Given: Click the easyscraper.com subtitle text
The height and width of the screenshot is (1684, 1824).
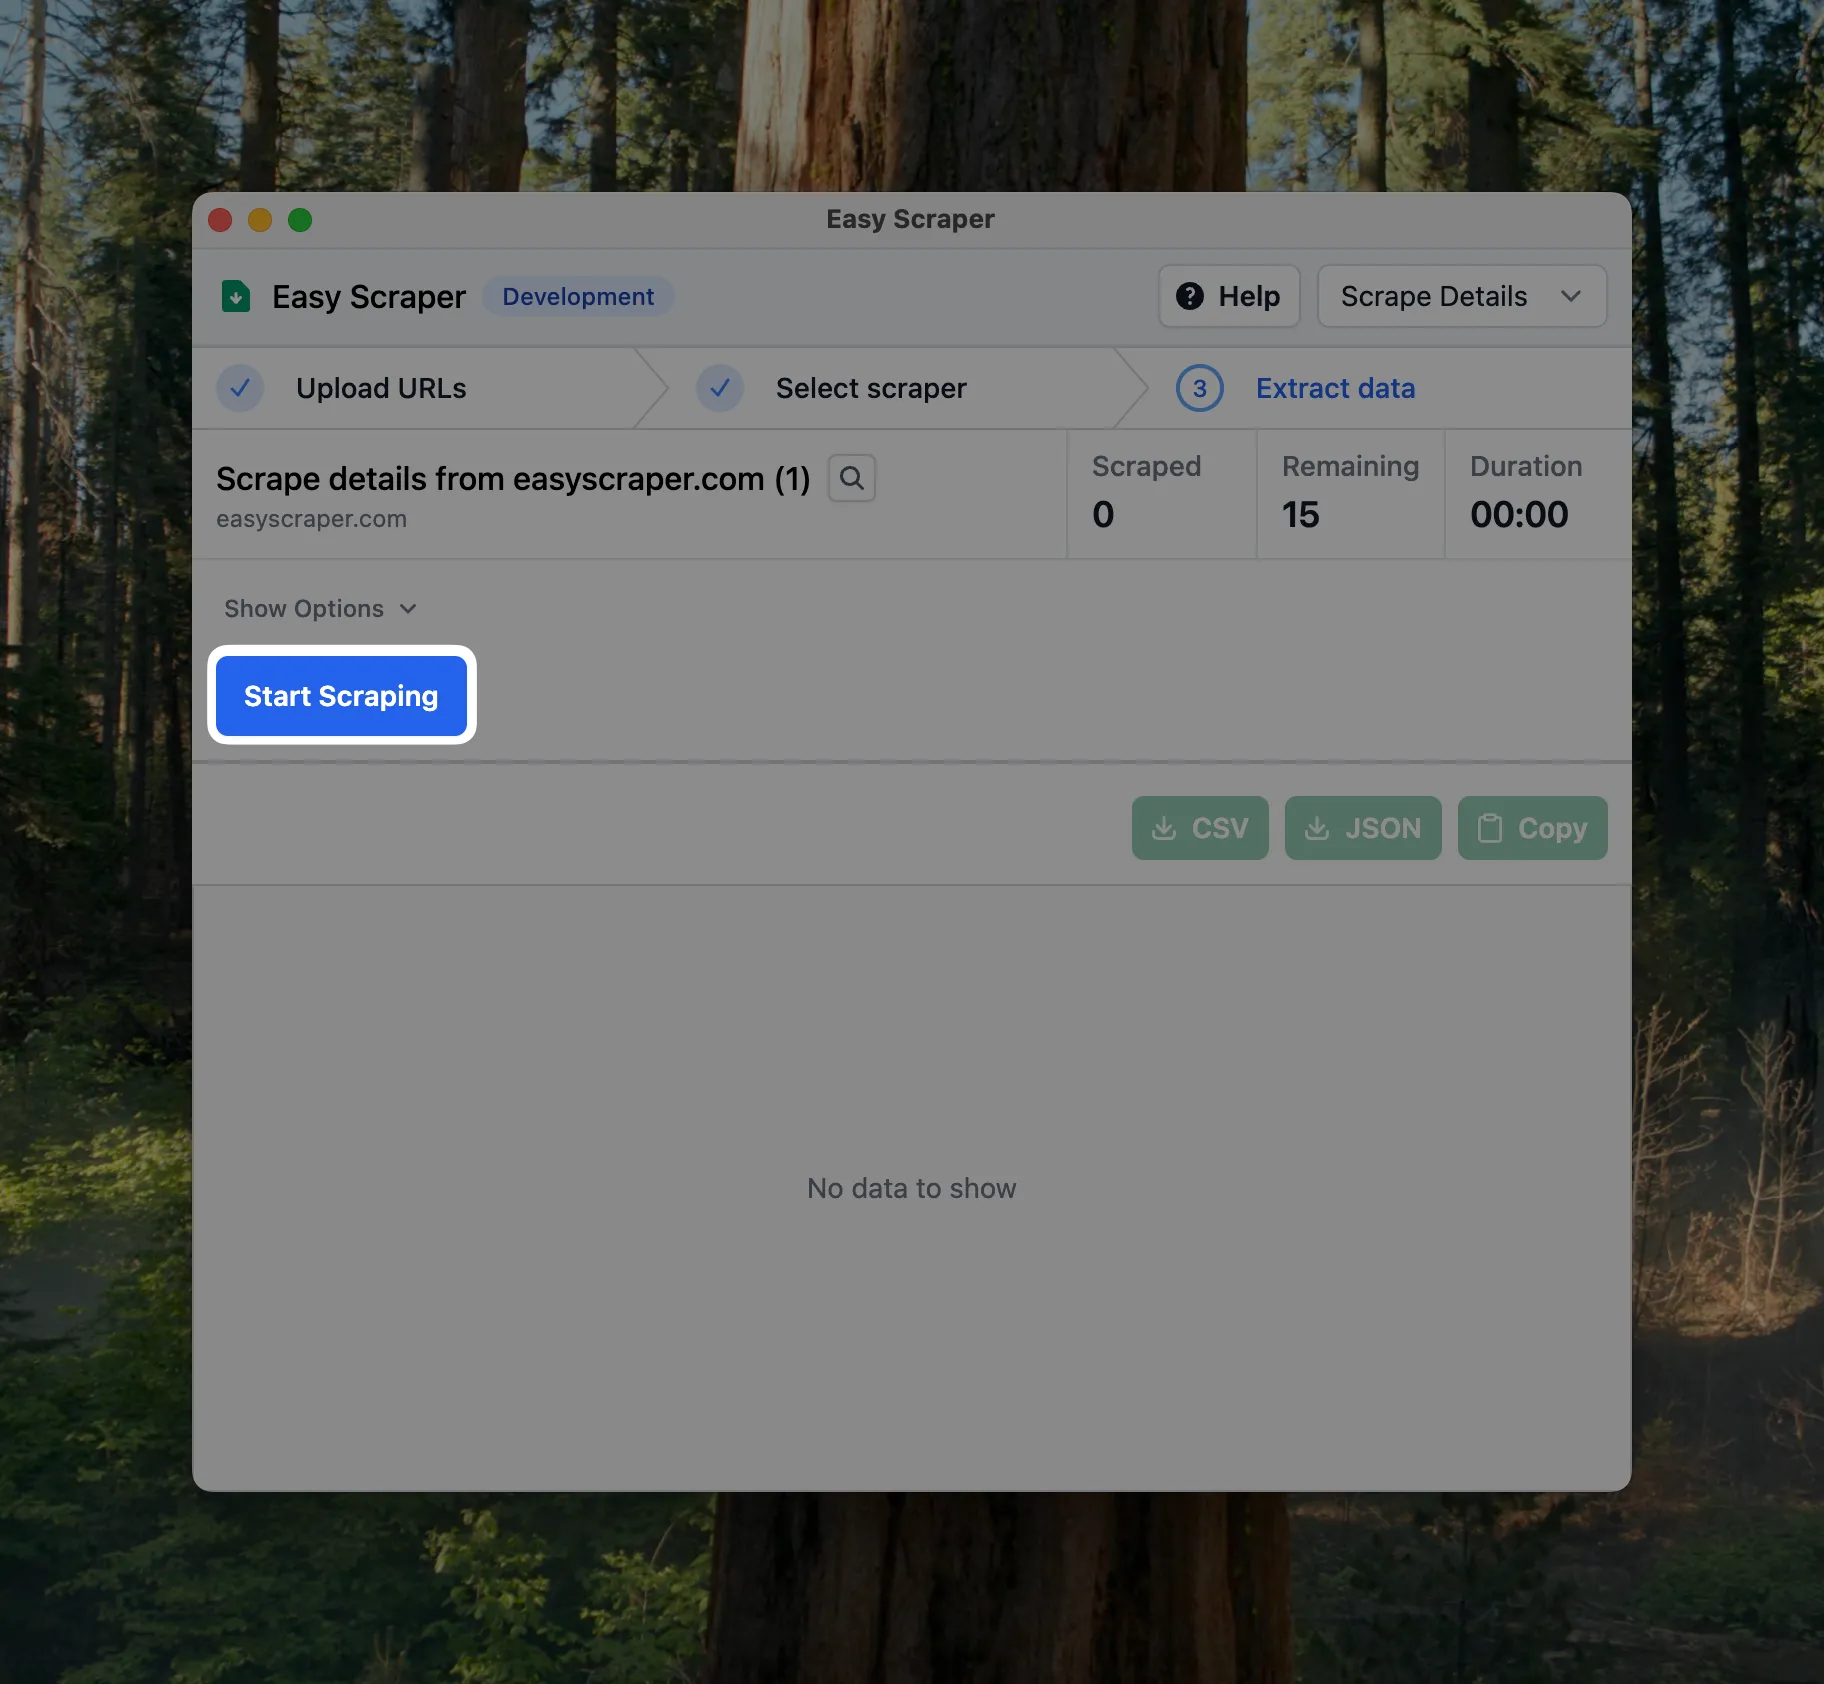Looking at the screenshot, I should pyautogui.click(x=311, y=519).
